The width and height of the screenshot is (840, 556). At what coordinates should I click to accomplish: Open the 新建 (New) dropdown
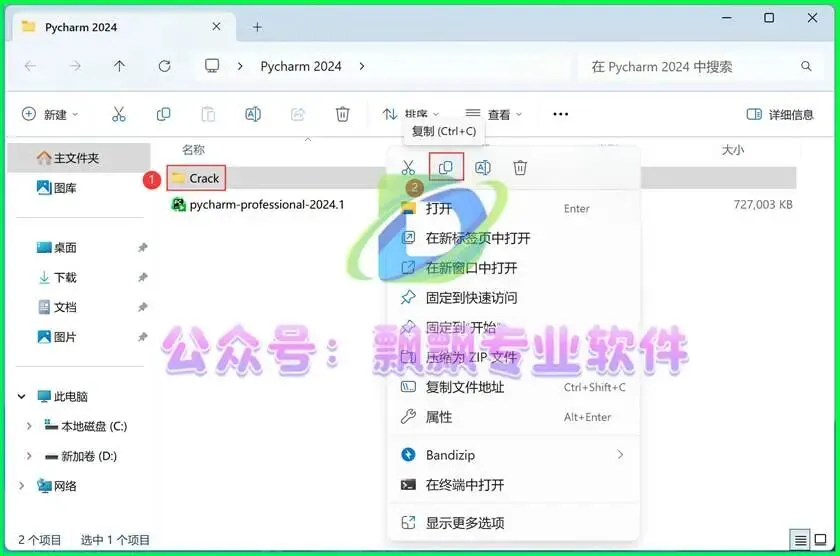(50, 114)
